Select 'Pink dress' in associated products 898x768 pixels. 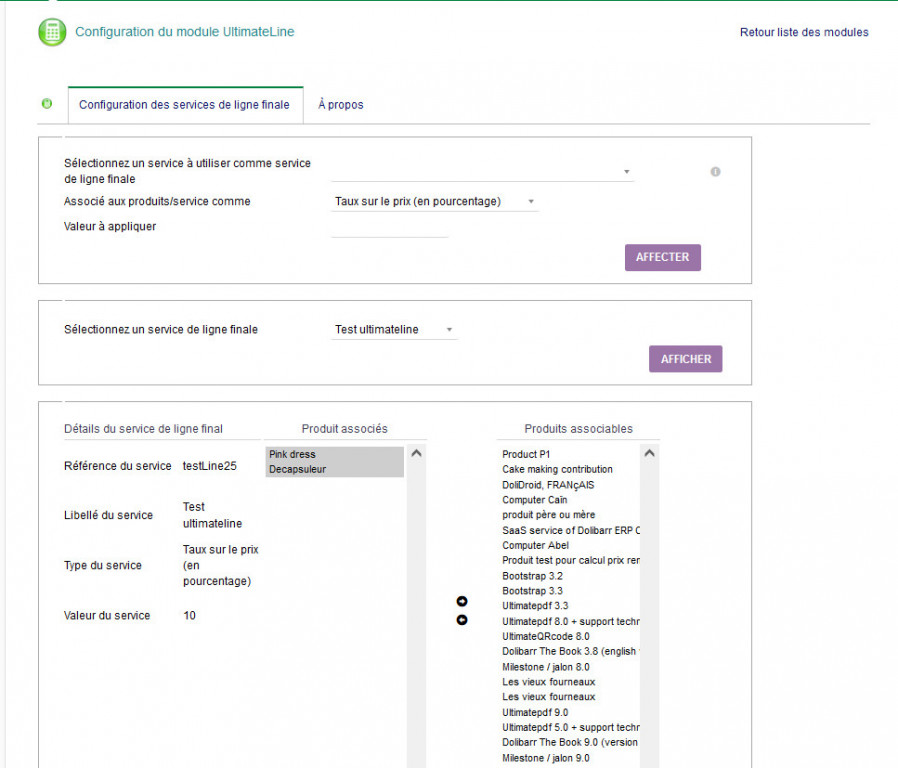(334, 454)
